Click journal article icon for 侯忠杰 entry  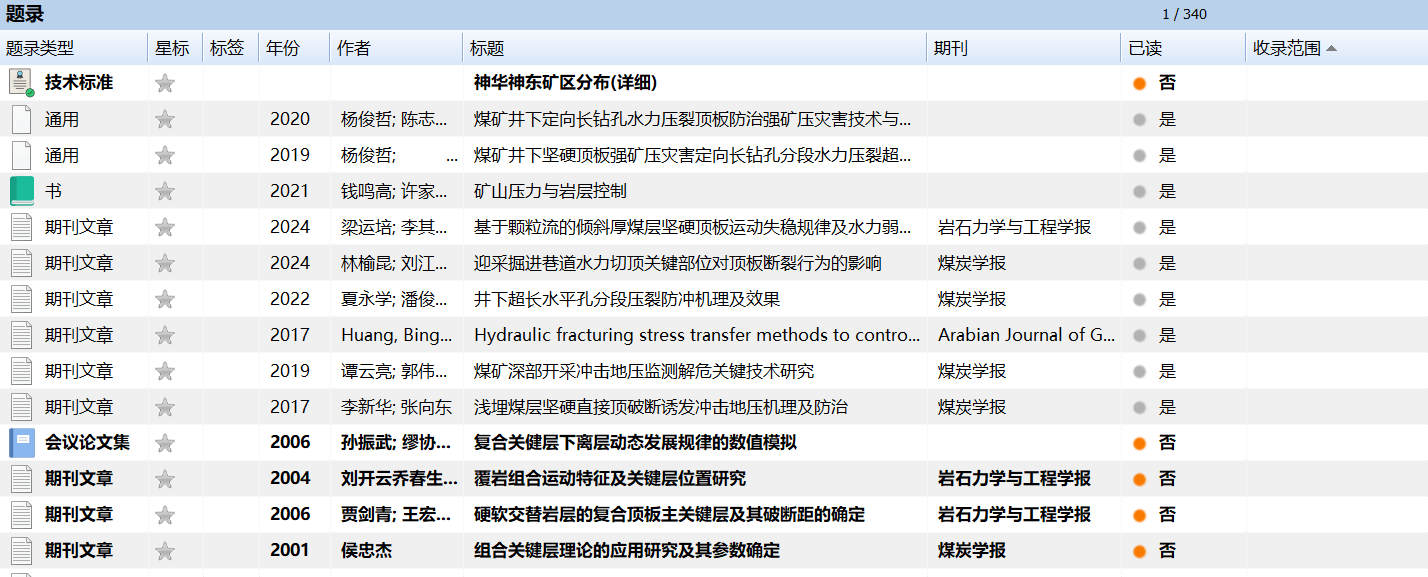[21, 551]
